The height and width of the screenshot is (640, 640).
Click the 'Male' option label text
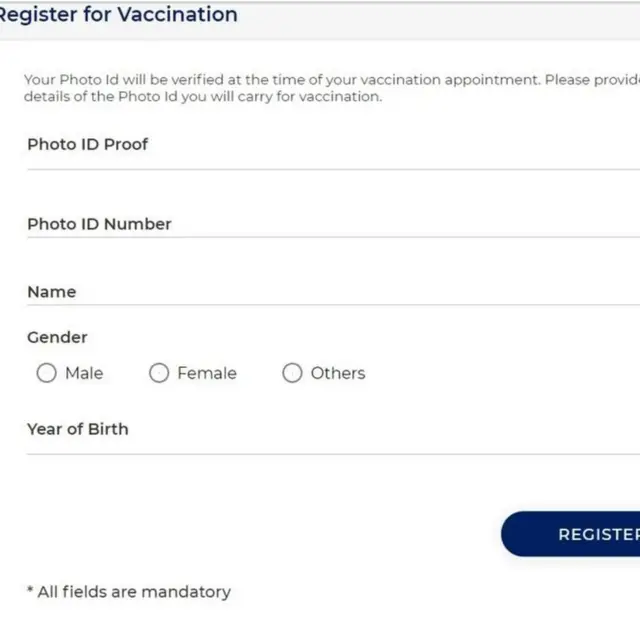[x=84, y=373]
